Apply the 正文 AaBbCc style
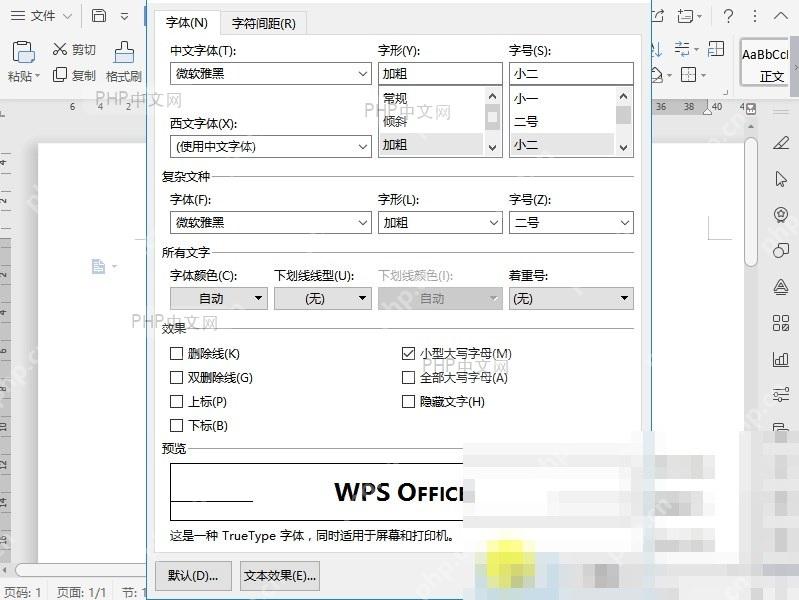This screenshot has height=600, width=799. [x=765, y=63]
